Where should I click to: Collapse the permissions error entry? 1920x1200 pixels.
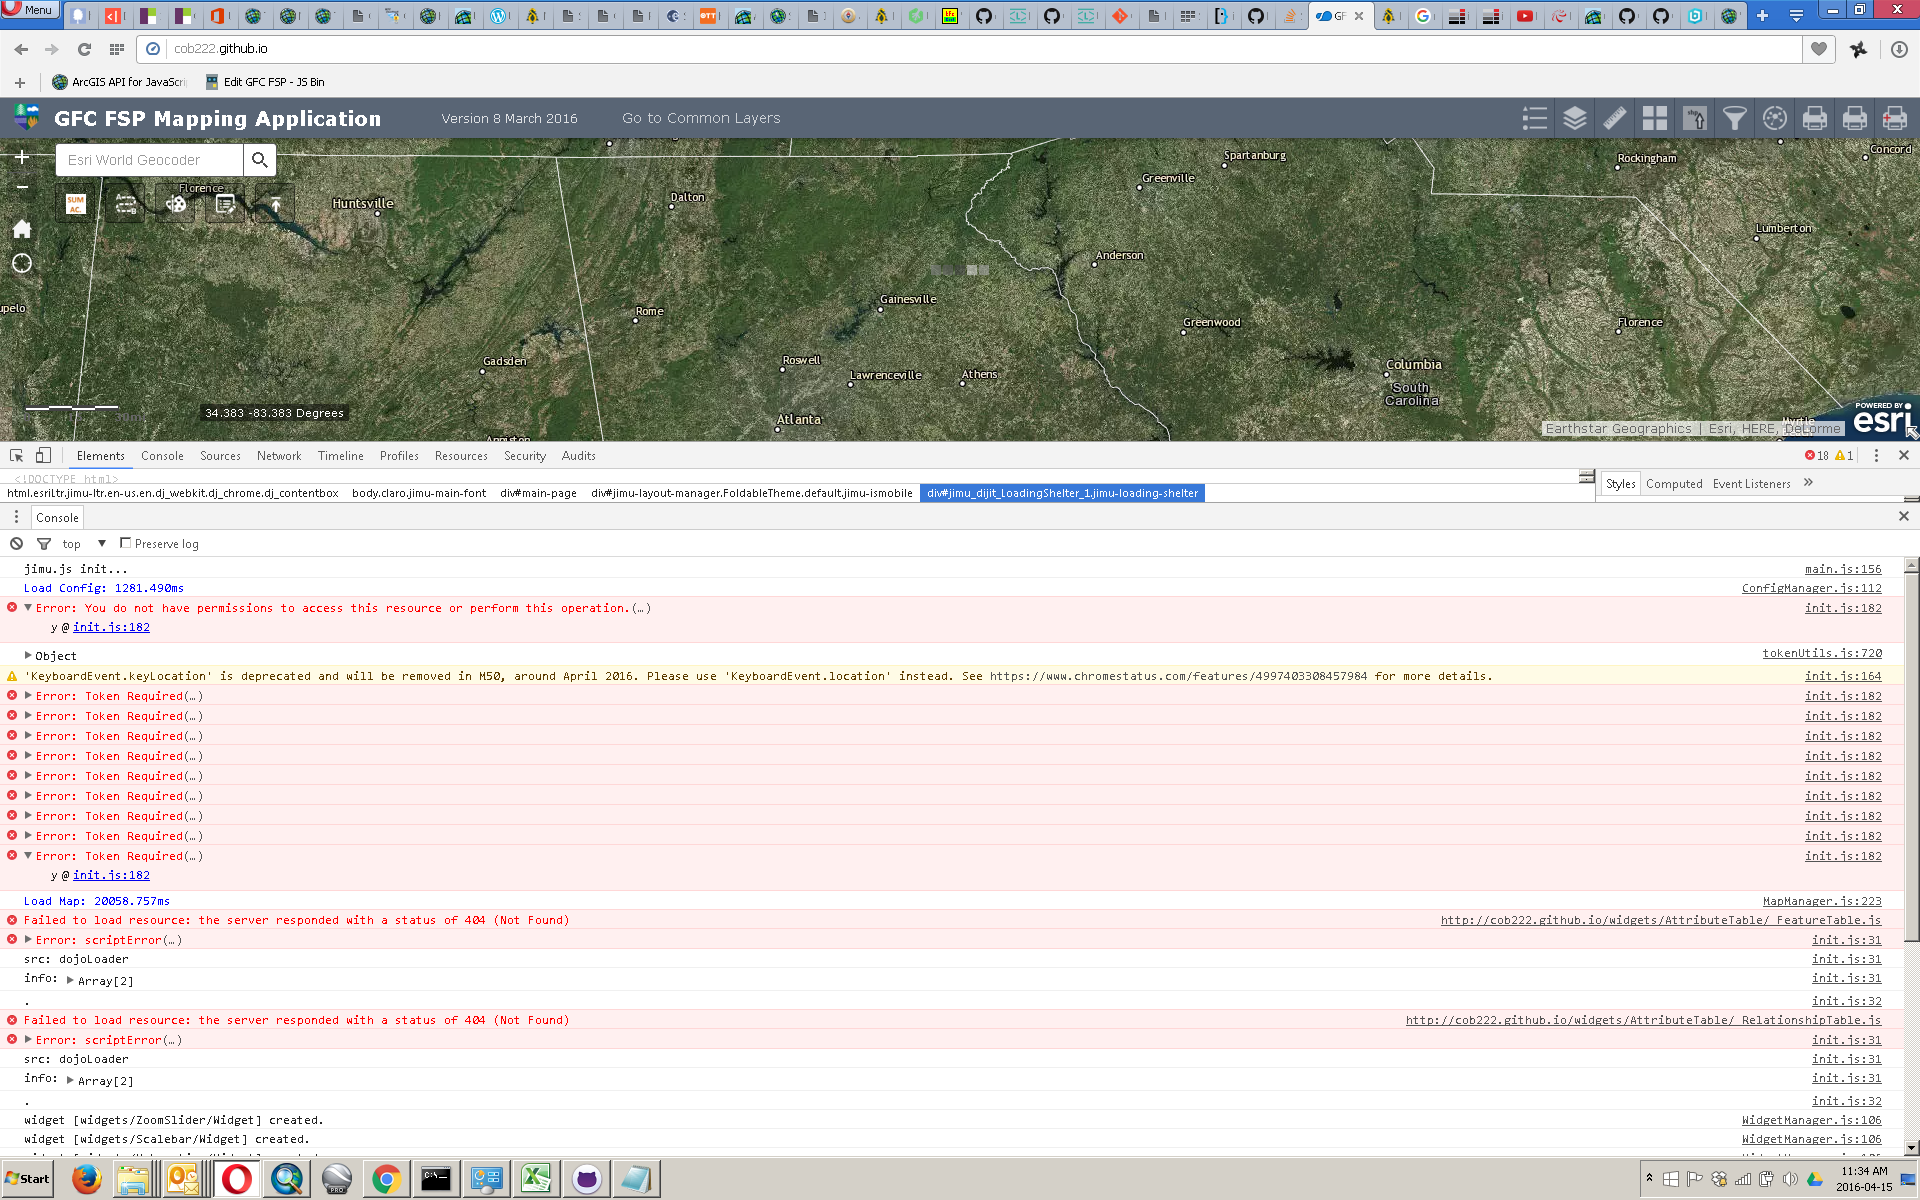pyautogui.click(x=28, y=607)
